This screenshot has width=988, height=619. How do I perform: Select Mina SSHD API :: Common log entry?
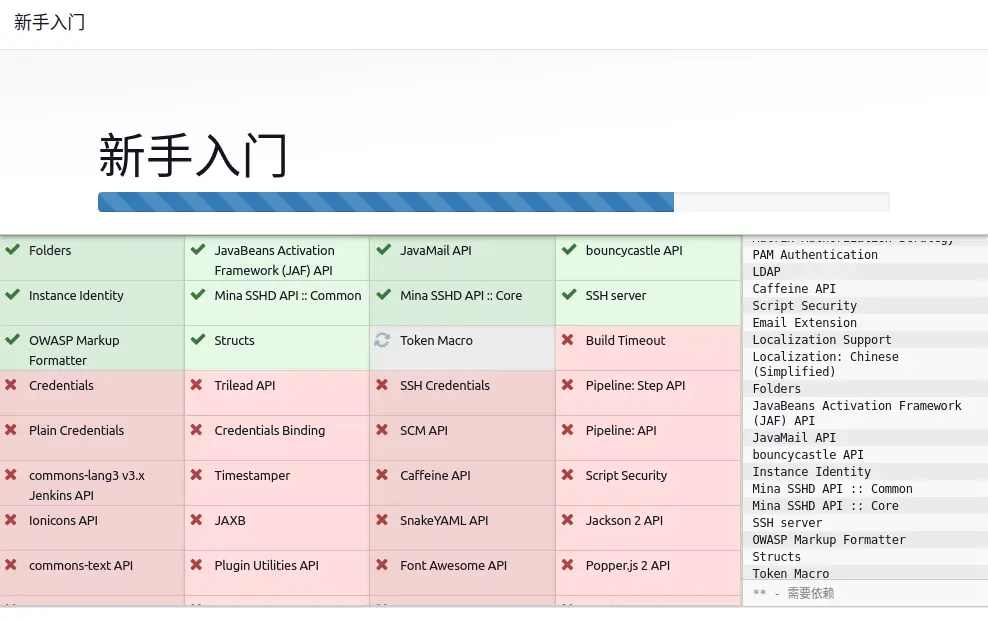pyautogui.click(x=832, y=489)
